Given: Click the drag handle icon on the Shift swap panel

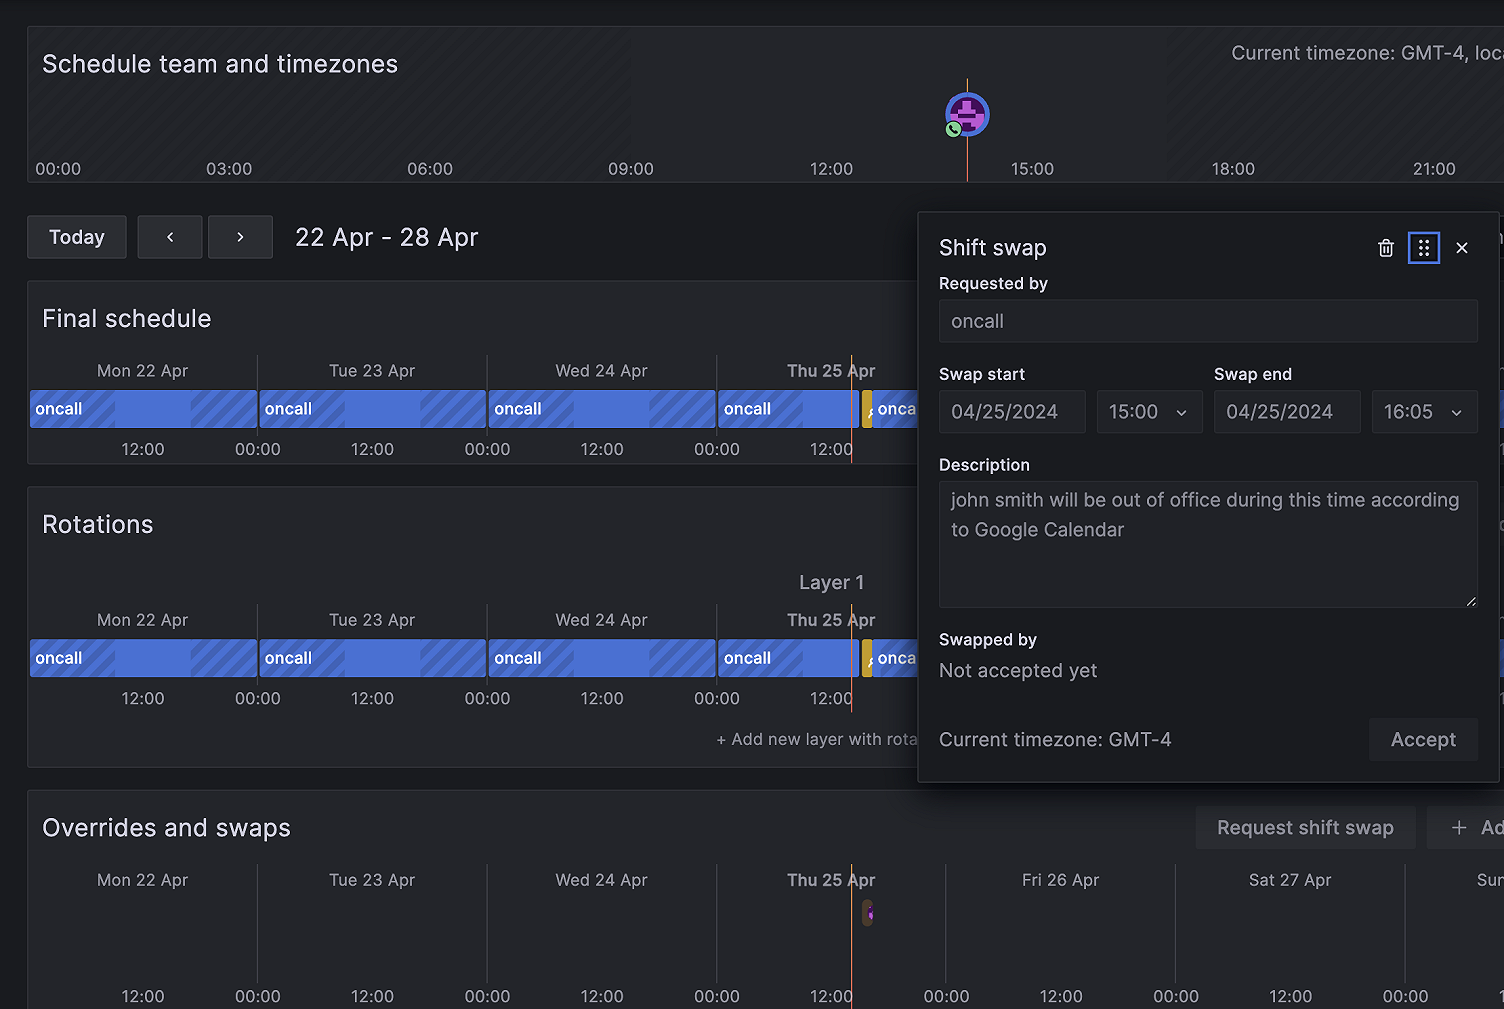Looking at the screenshot, I should 1423,247.
